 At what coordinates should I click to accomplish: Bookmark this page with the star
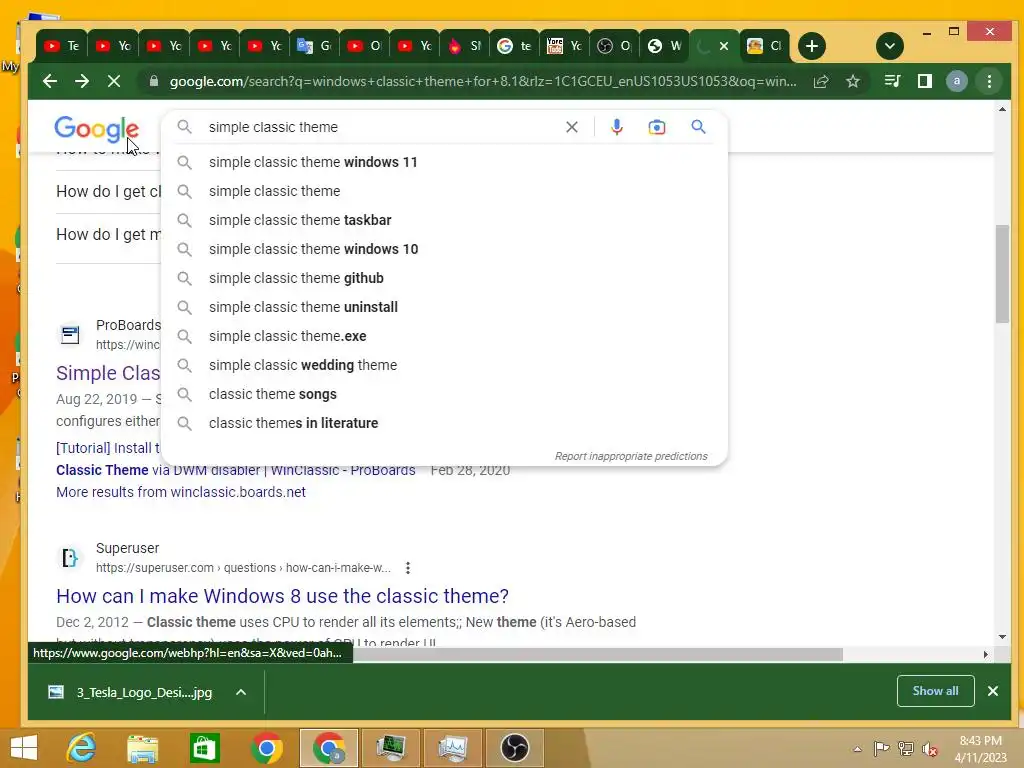(x=853, y=81)
